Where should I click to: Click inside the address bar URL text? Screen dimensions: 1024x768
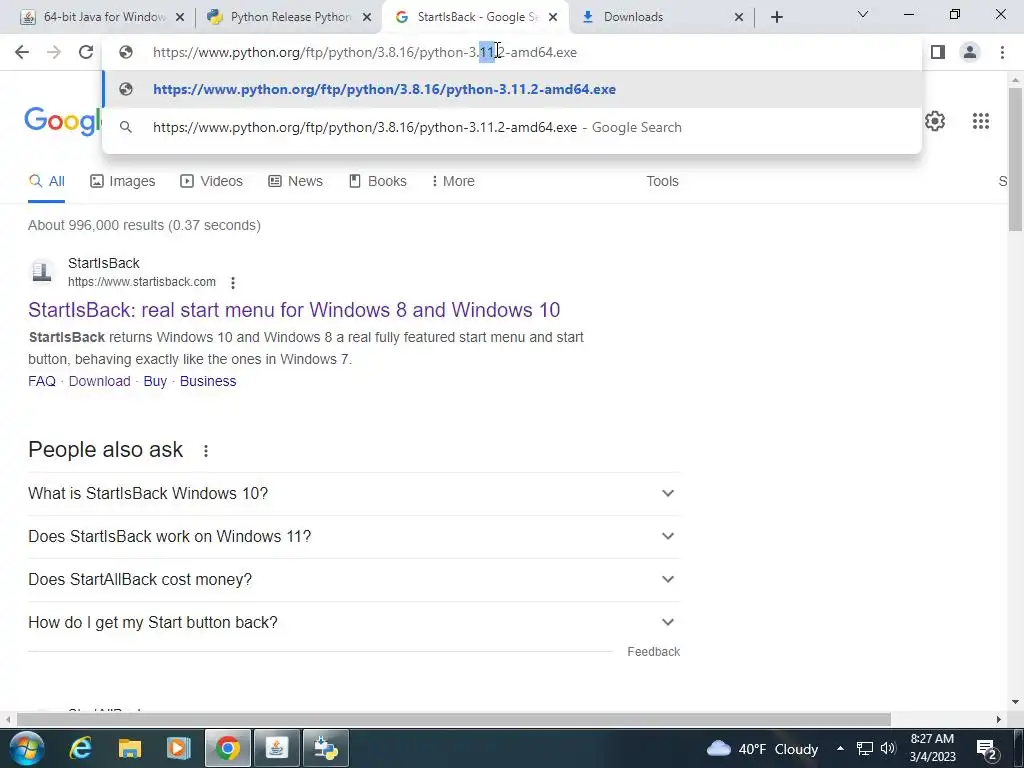pyautogui.click(x=364, y=52)
